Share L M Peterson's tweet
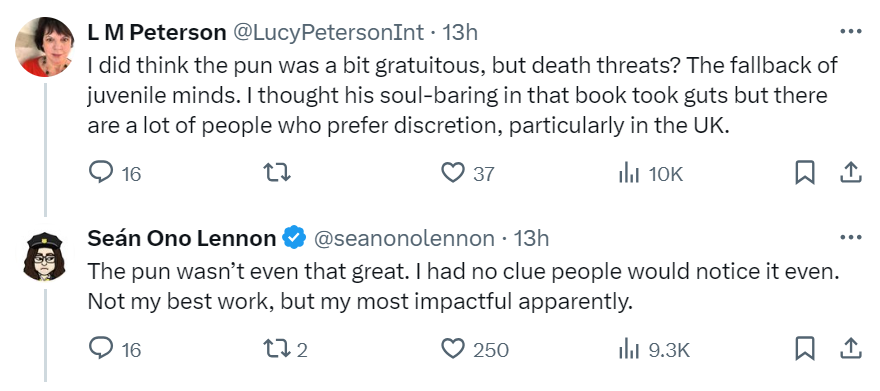Viewport: 880px width, 391px height. [x=850, y=173]
